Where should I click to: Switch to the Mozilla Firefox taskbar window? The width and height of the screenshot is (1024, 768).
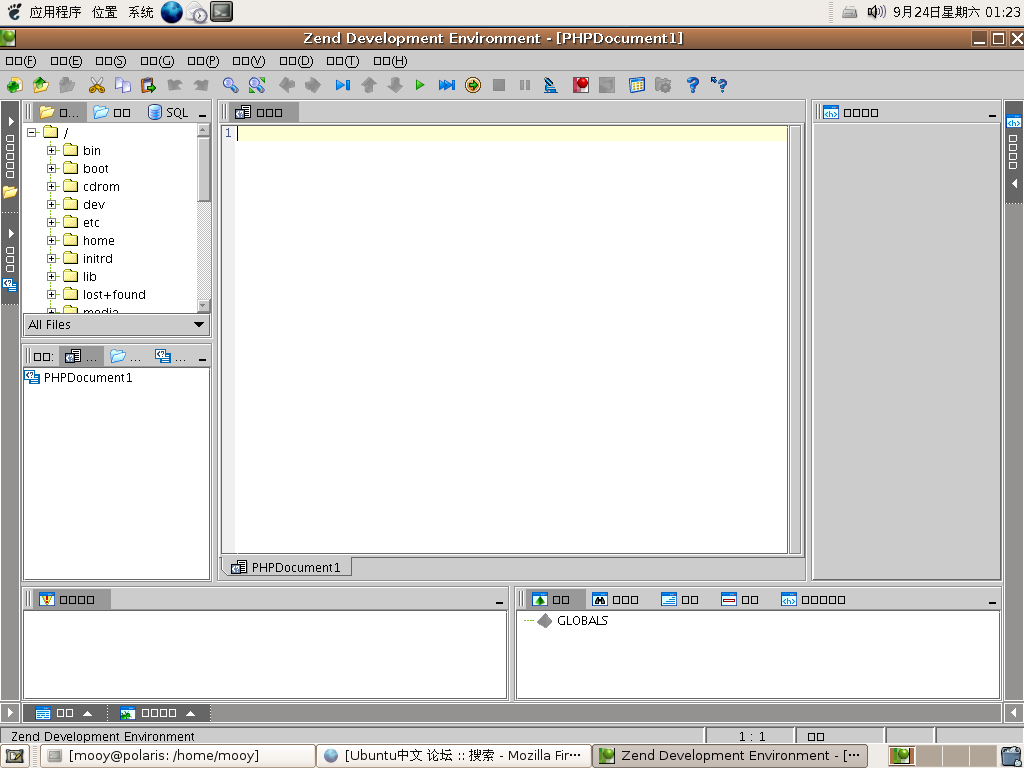[454, 756]
